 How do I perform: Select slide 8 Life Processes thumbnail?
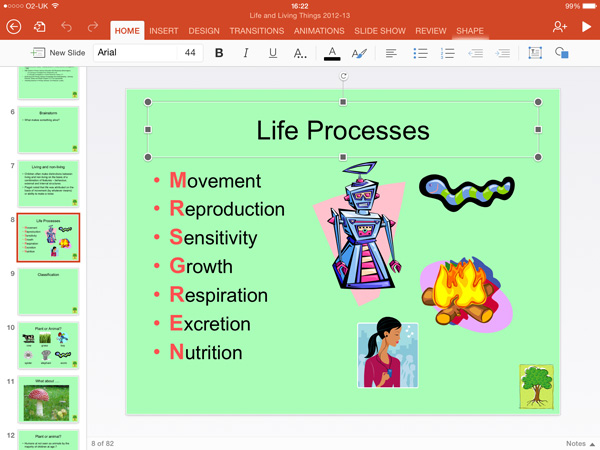(x=48, y=238)
